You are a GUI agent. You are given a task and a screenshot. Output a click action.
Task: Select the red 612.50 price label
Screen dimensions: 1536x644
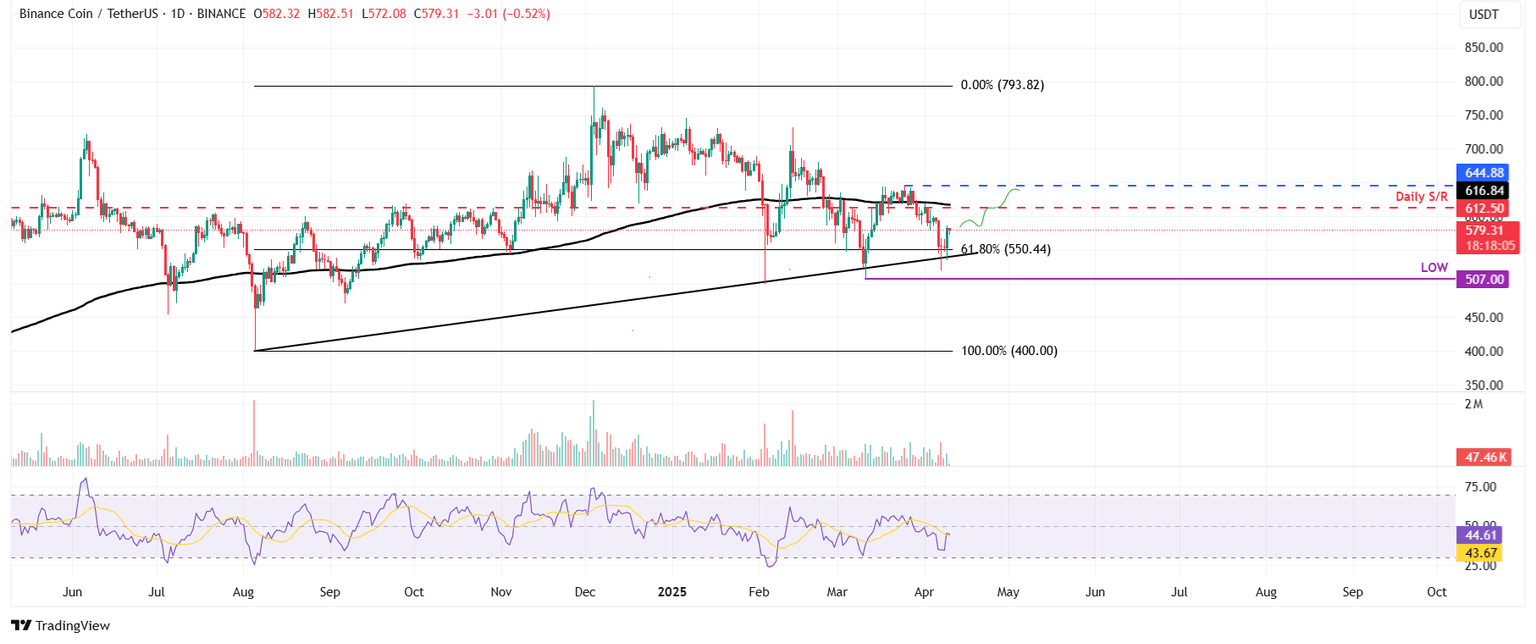click(x=1483, y=207)
